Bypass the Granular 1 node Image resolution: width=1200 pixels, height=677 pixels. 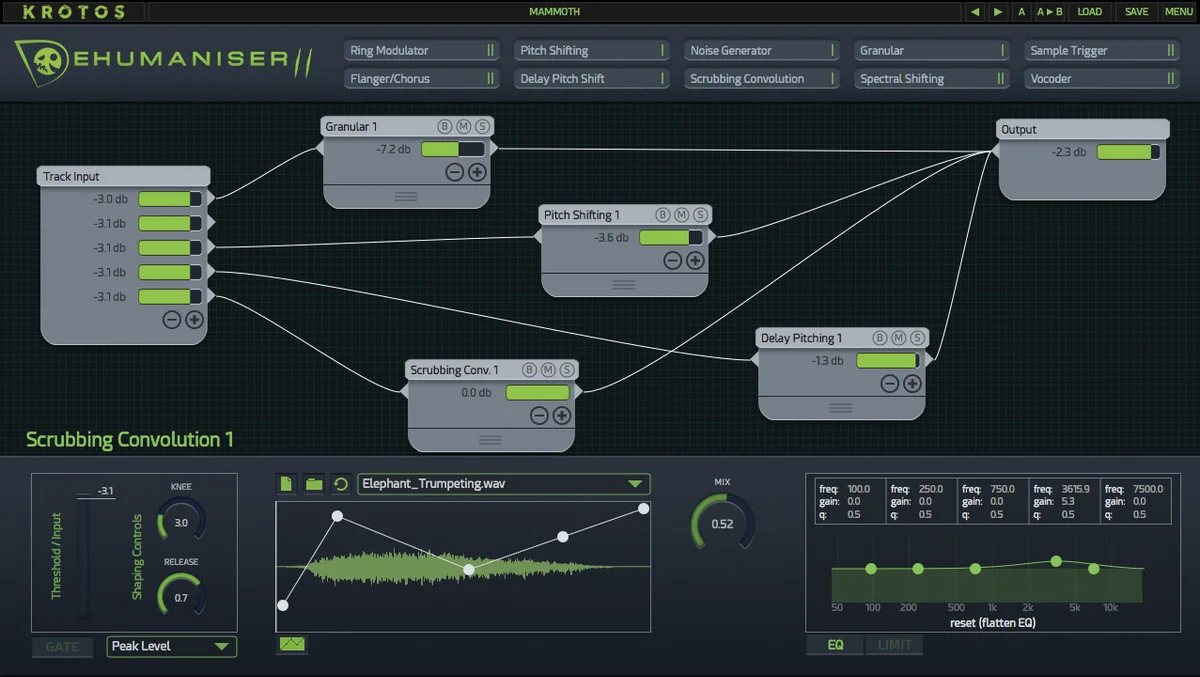tap(445, 126)
